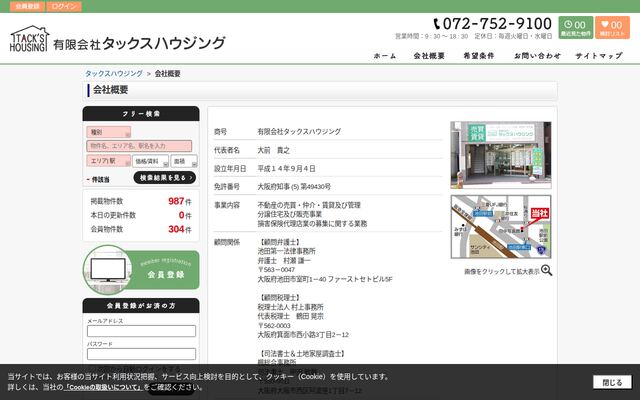
Task: Click the フリー検索 panel header
Action: pos(141,114)
